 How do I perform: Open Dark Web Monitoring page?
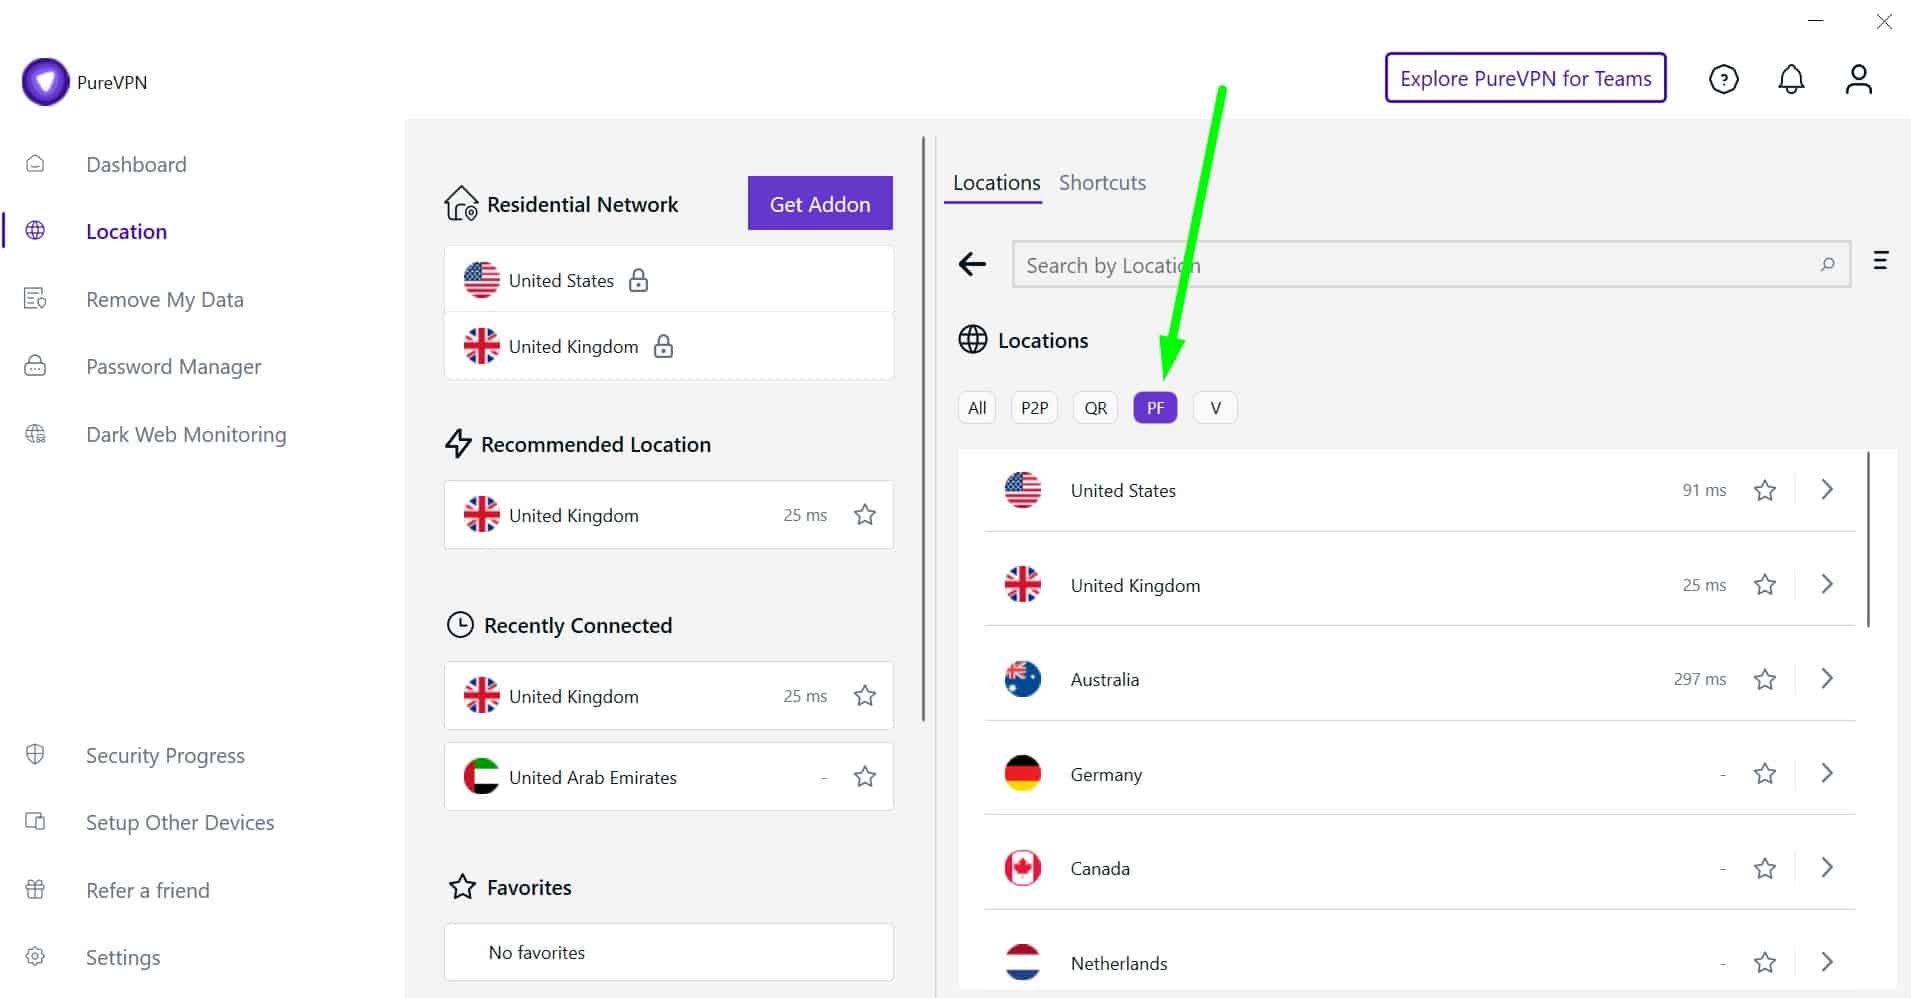tap(186, 434)
